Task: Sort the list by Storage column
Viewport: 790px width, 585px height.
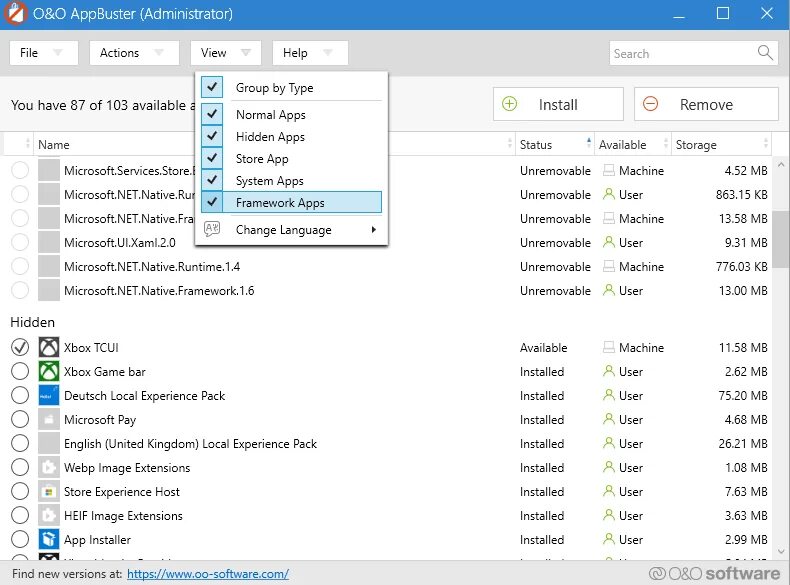Action: tap(721, 145)
